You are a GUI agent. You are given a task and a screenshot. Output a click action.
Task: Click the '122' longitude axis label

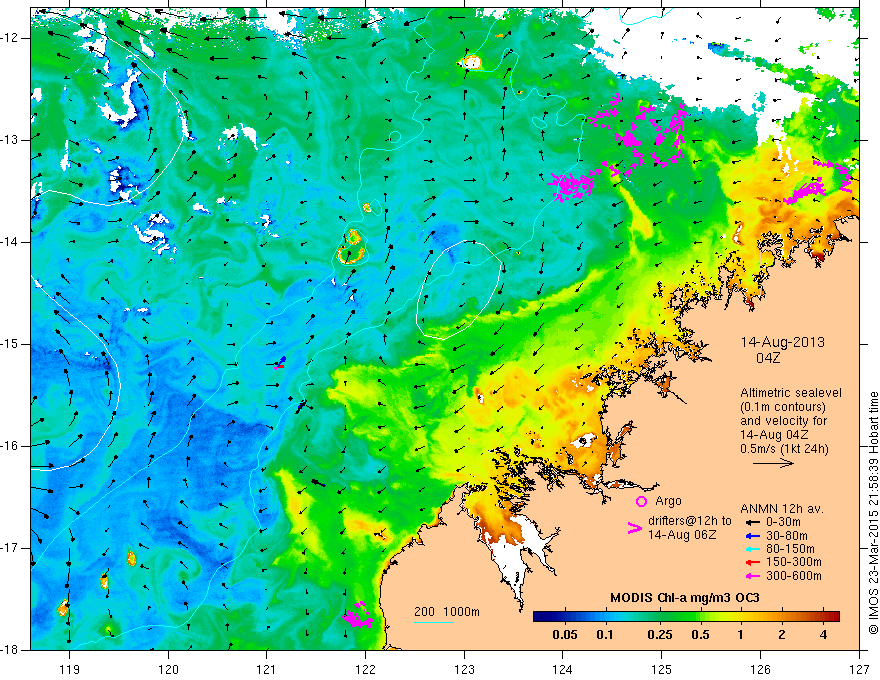click(x=365, y=669)
